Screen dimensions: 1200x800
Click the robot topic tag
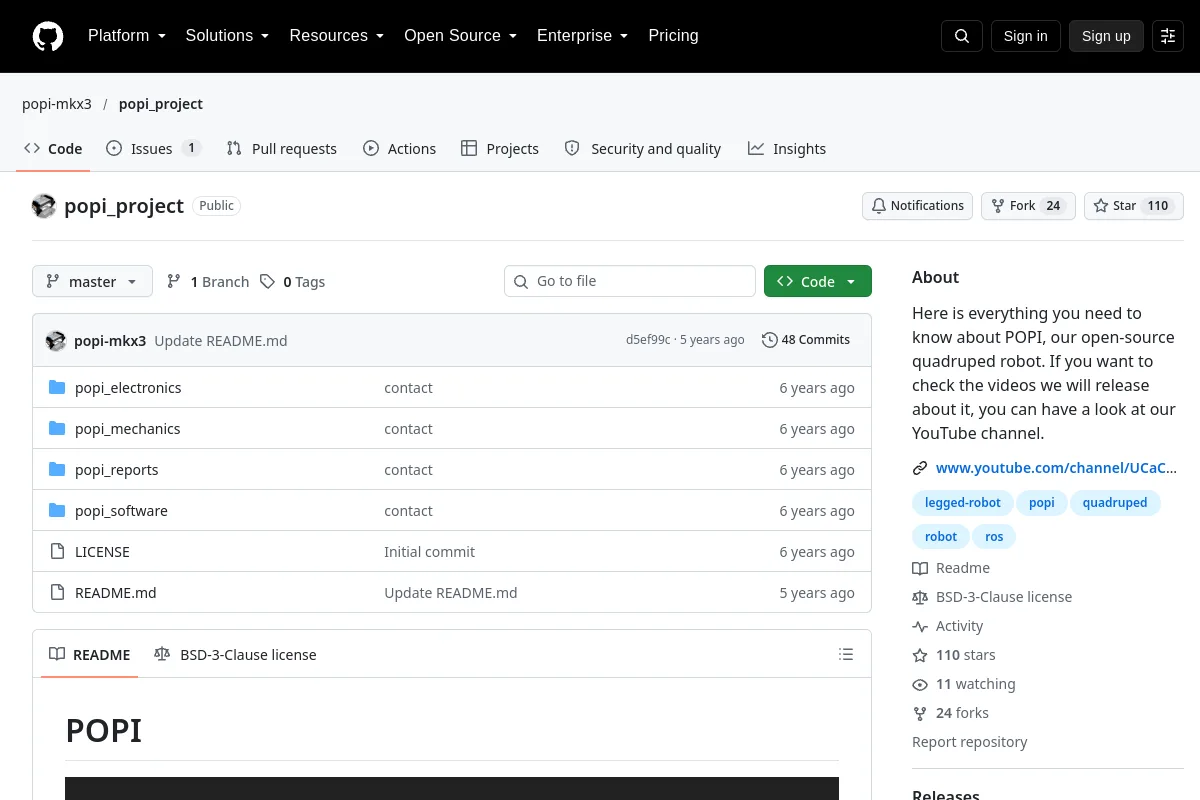[x=941, y=537]
